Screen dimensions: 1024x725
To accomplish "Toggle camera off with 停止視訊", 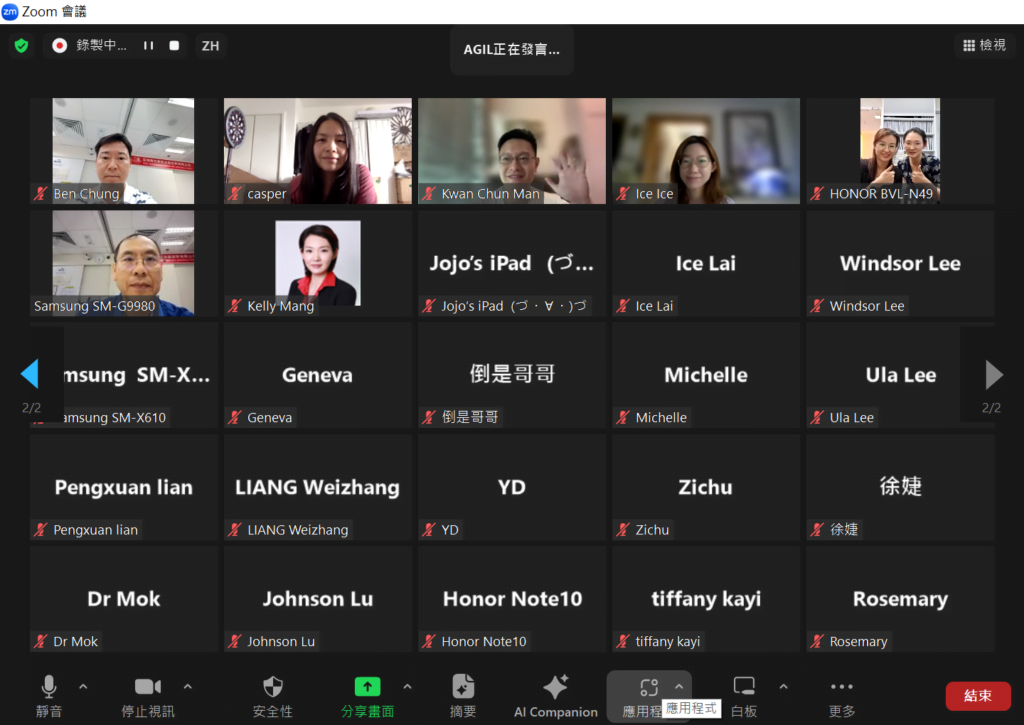I will (148, 687).
